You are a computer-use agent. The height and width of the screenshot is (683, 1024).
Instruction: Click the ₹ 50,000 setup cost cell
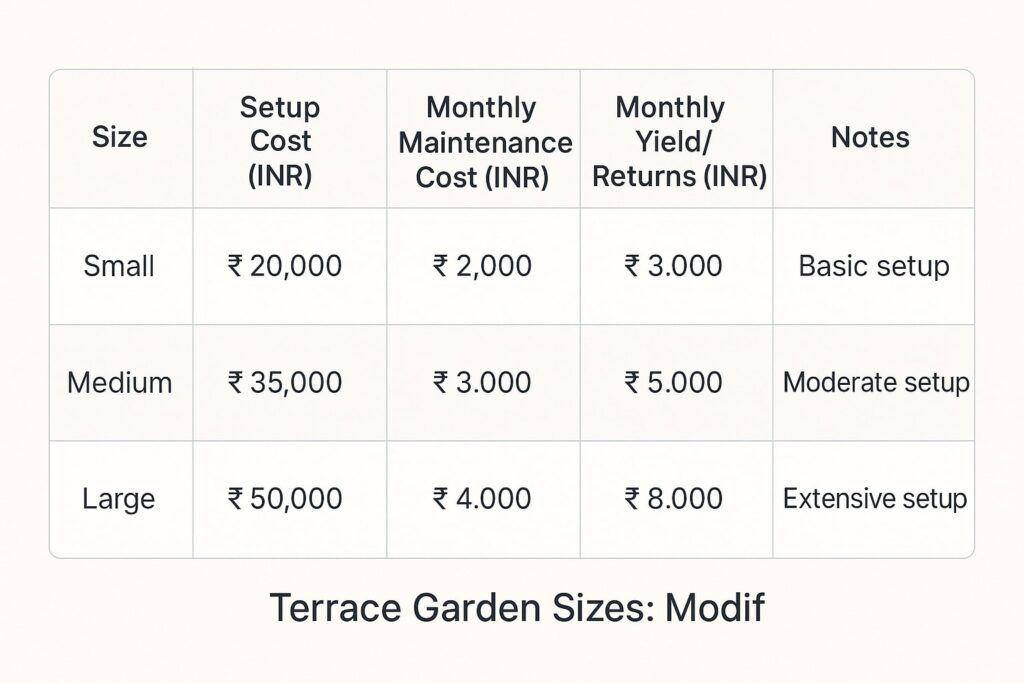coord(285,498)
